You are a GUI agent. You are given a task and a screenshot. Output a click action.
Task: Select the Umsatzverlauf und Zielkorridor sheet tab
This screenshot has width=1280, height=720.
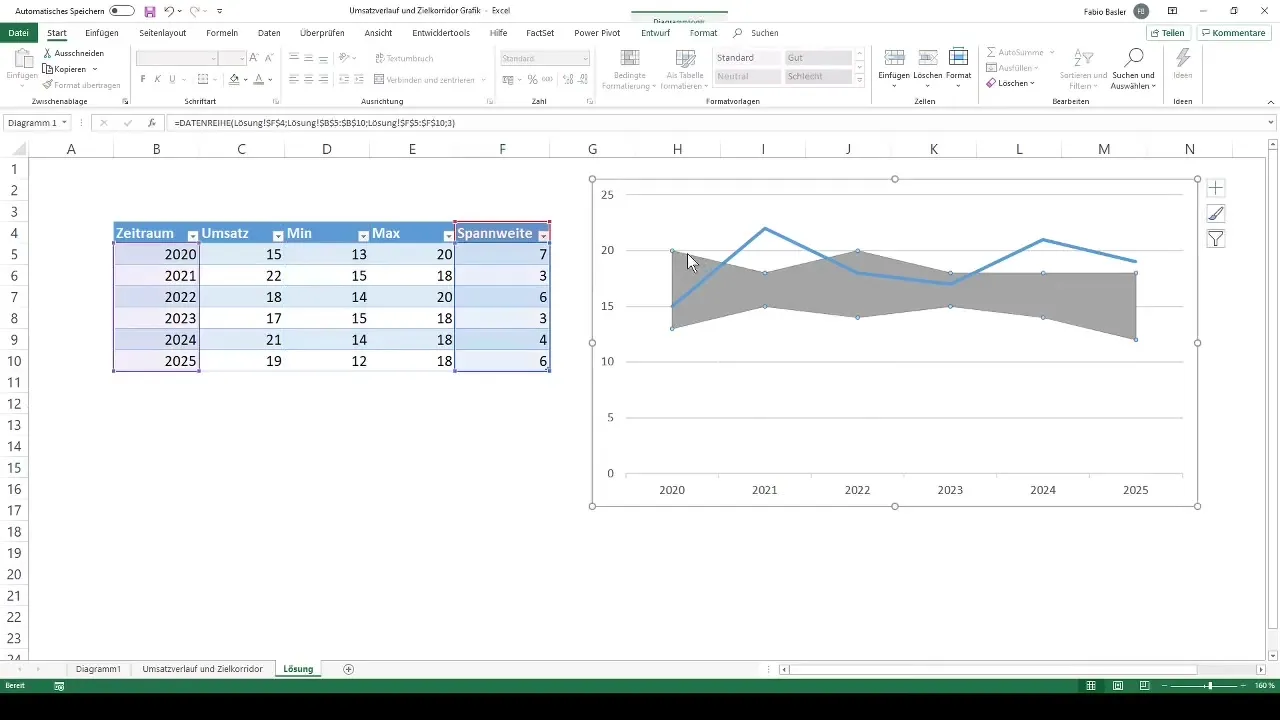click(x=203, y=669)
